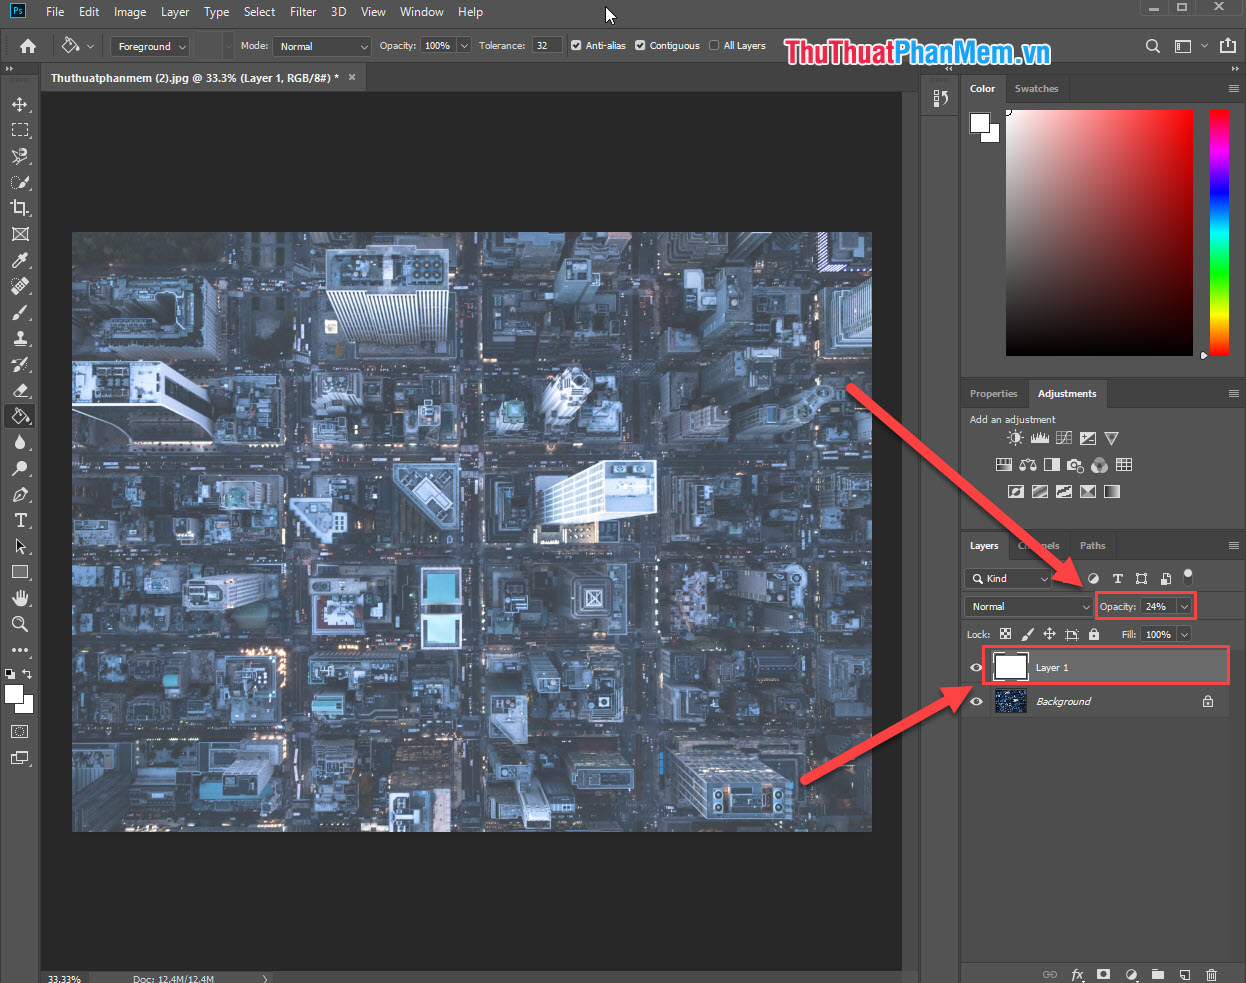This screenshot has height=983, width=1246.
Task: Open the Brightness/Contrast adjustment in Adjustments panel
Action: (x=1013, y=437)
